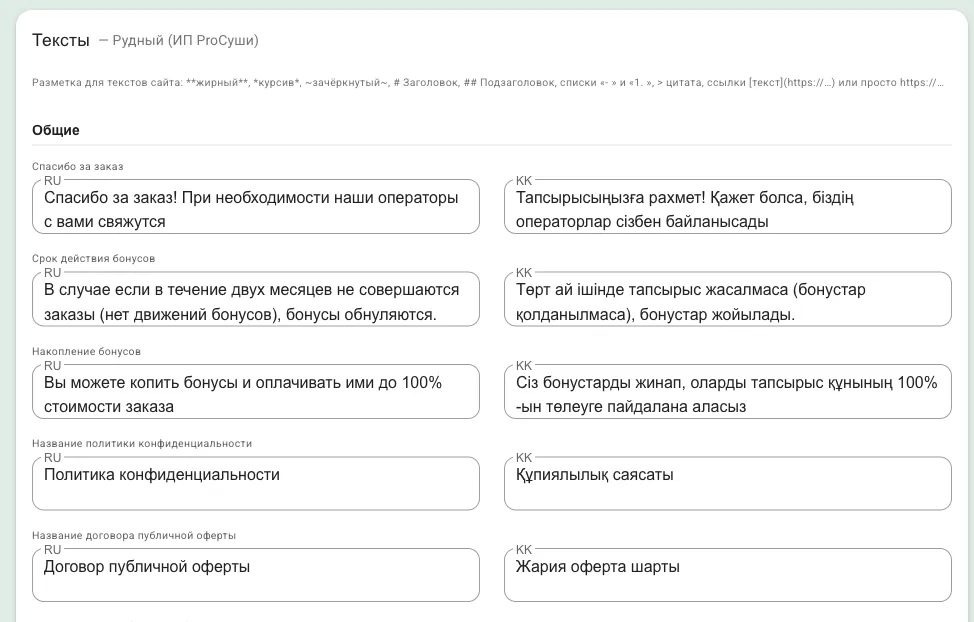
Task: Click the Kazakh 'Төрт ай ішінде' text field
Action: coord(727,299)
